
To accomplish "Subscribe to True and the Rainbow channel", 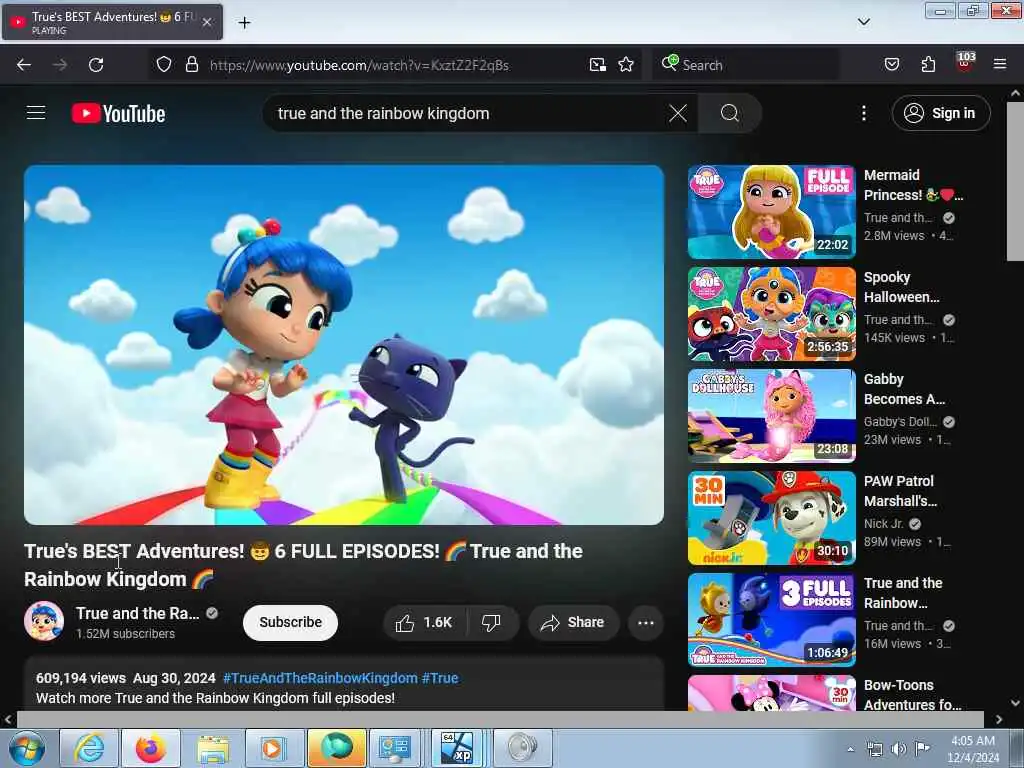I will (291, 622).
